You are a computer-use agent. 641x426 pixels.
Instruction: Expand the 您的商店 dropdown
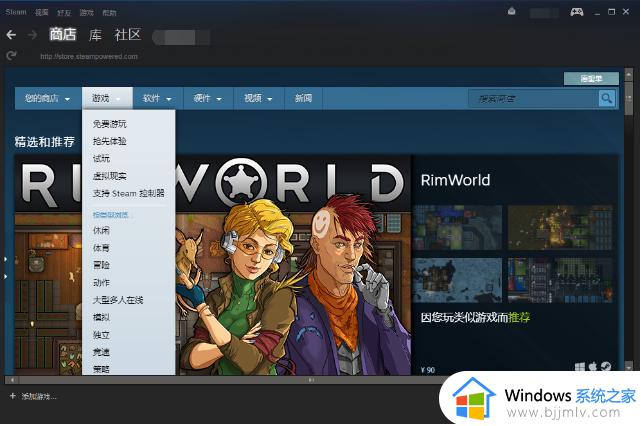(x=48, y=99)
